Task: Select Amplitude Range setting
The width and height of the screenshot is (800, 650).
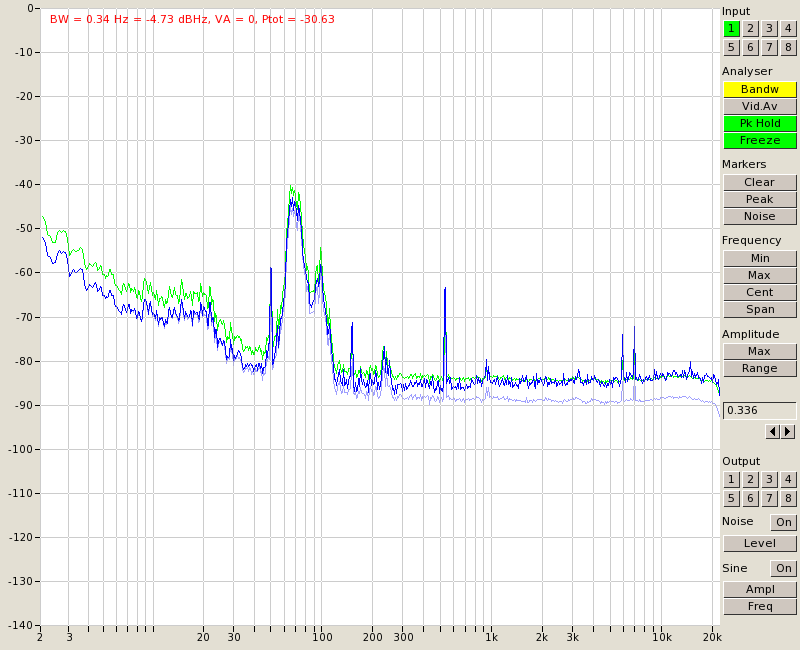Action: pos(760,368)
